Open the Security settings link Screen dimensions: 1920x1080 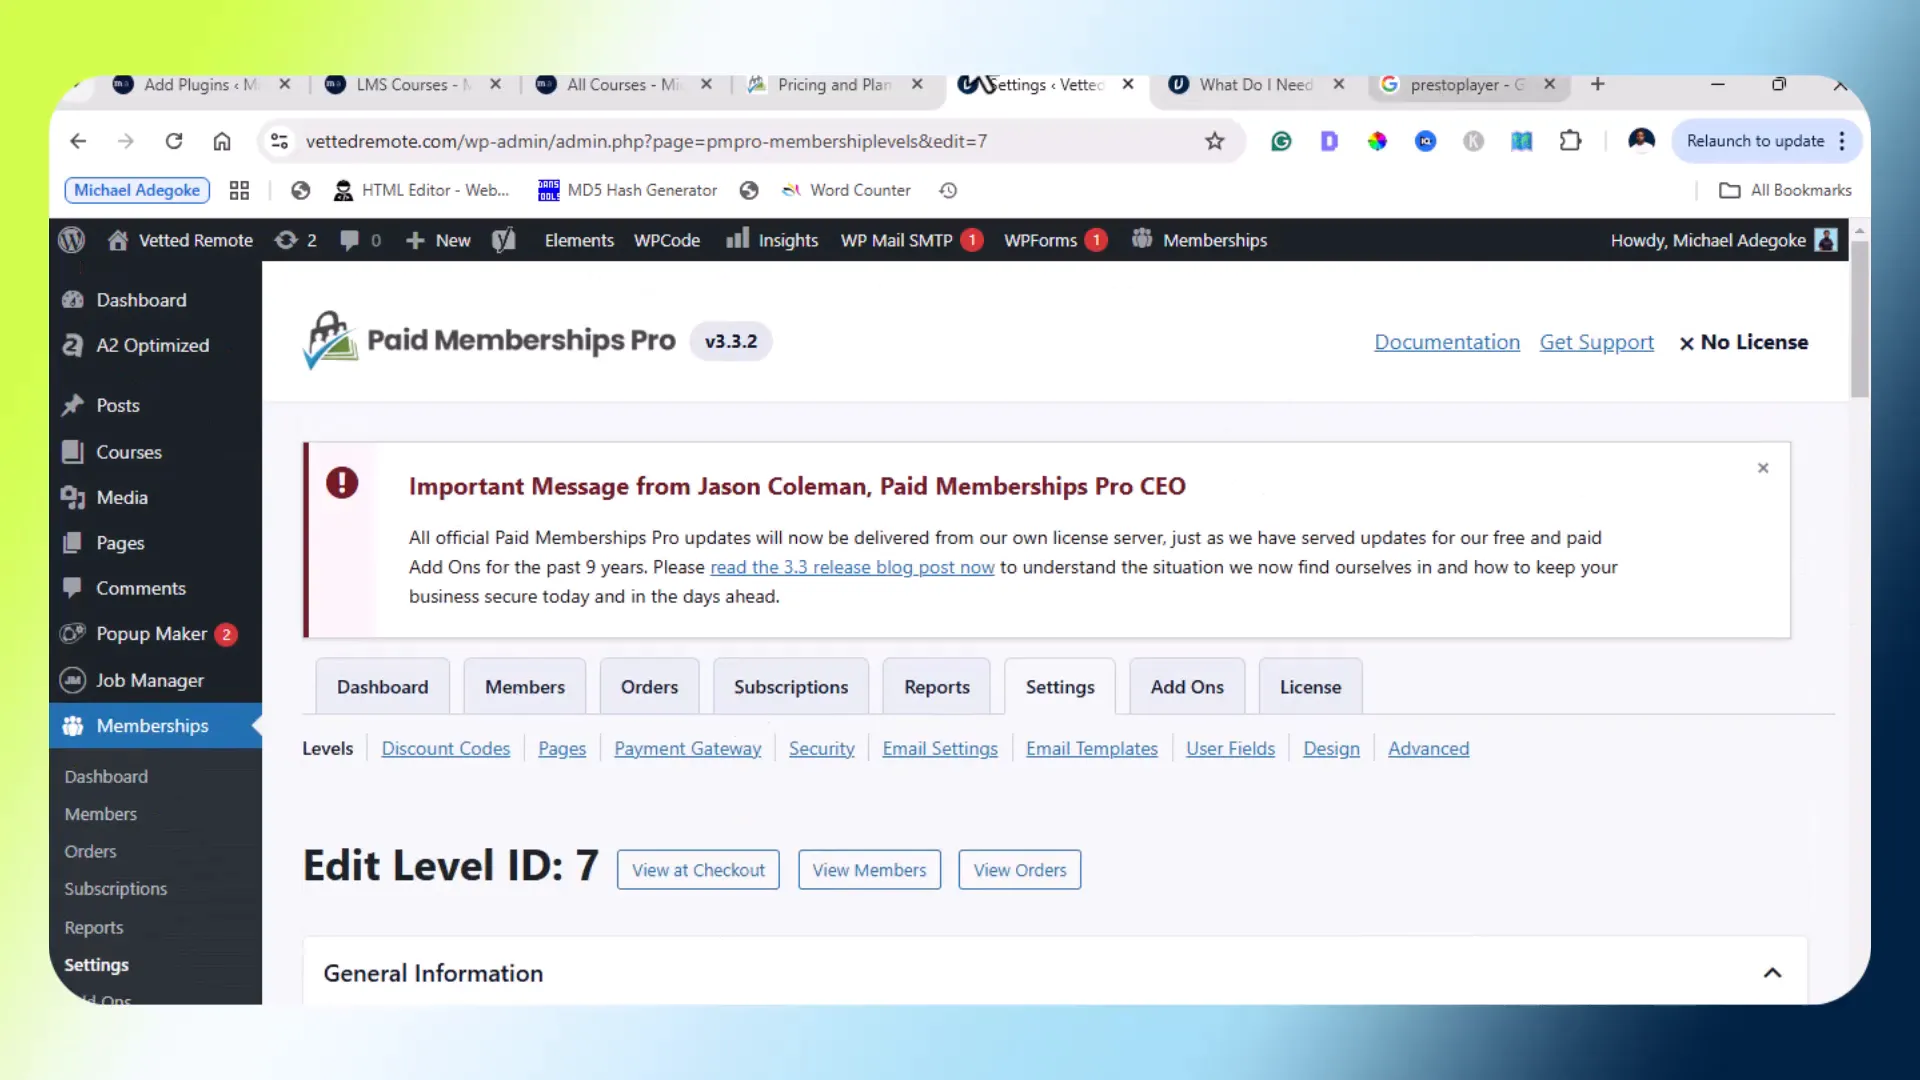[x=822, y=748]
